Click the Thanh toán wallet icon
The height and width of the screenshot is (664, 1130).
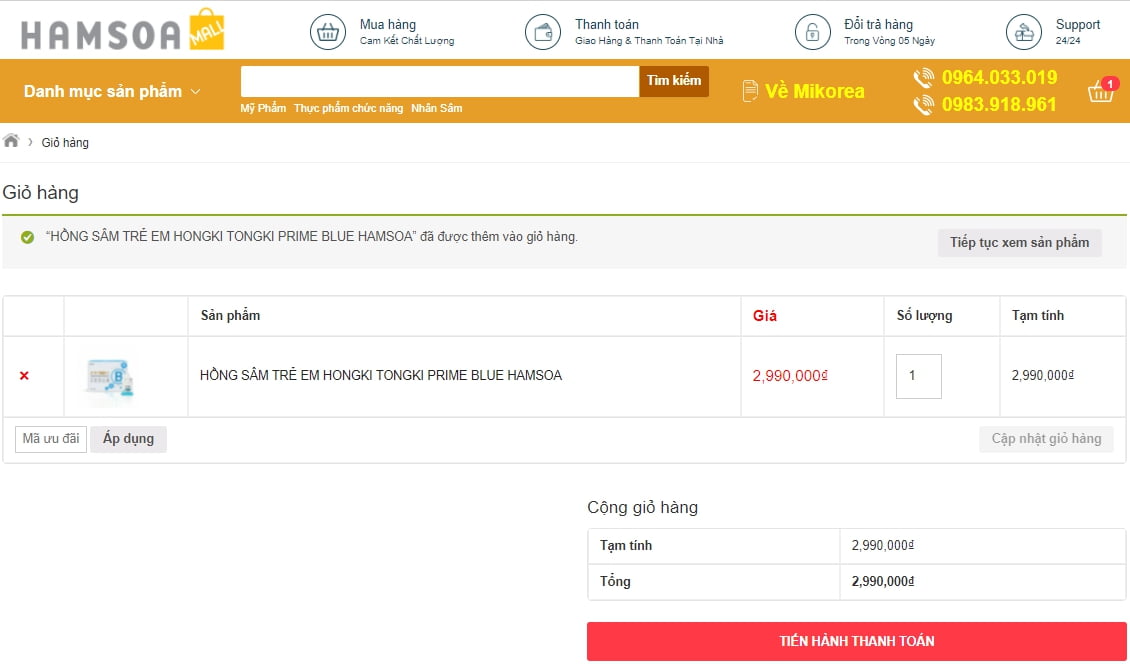coord(543,32)
